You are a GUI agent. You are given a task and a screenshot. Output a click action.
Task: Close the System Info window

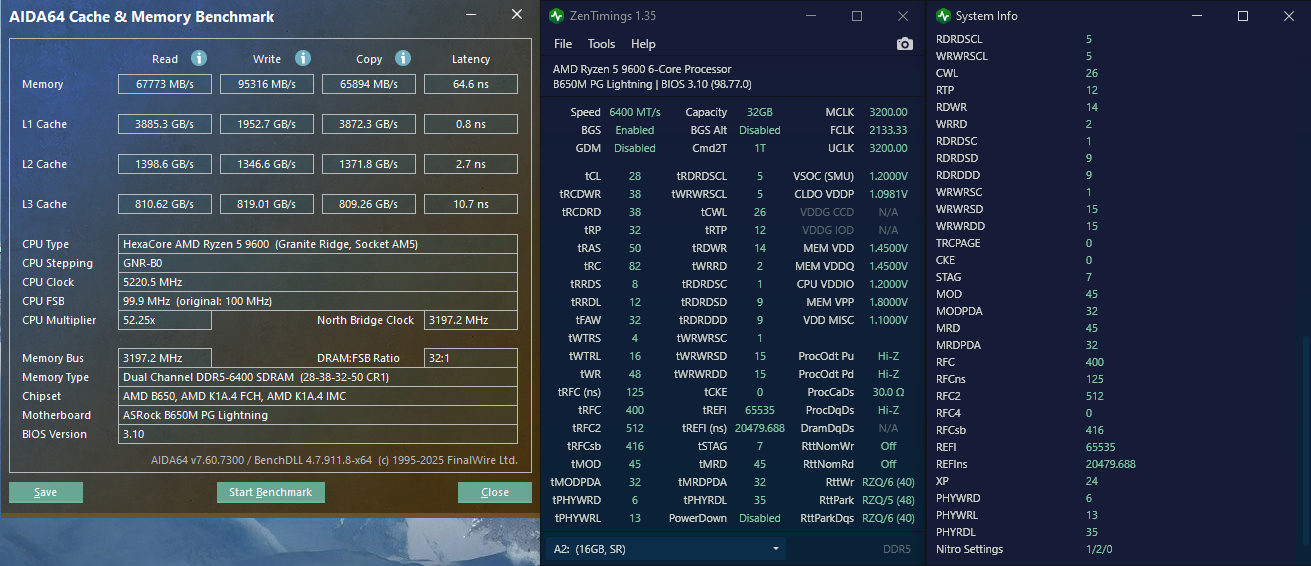1288,16
